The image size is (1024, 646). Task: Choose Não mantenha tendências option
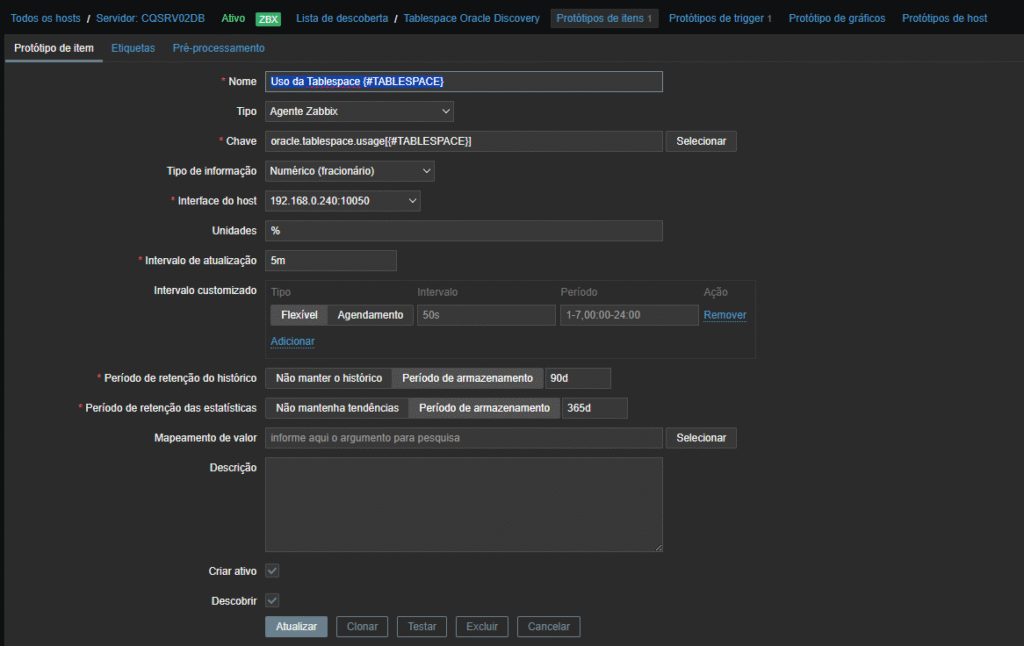pos(337,408)
